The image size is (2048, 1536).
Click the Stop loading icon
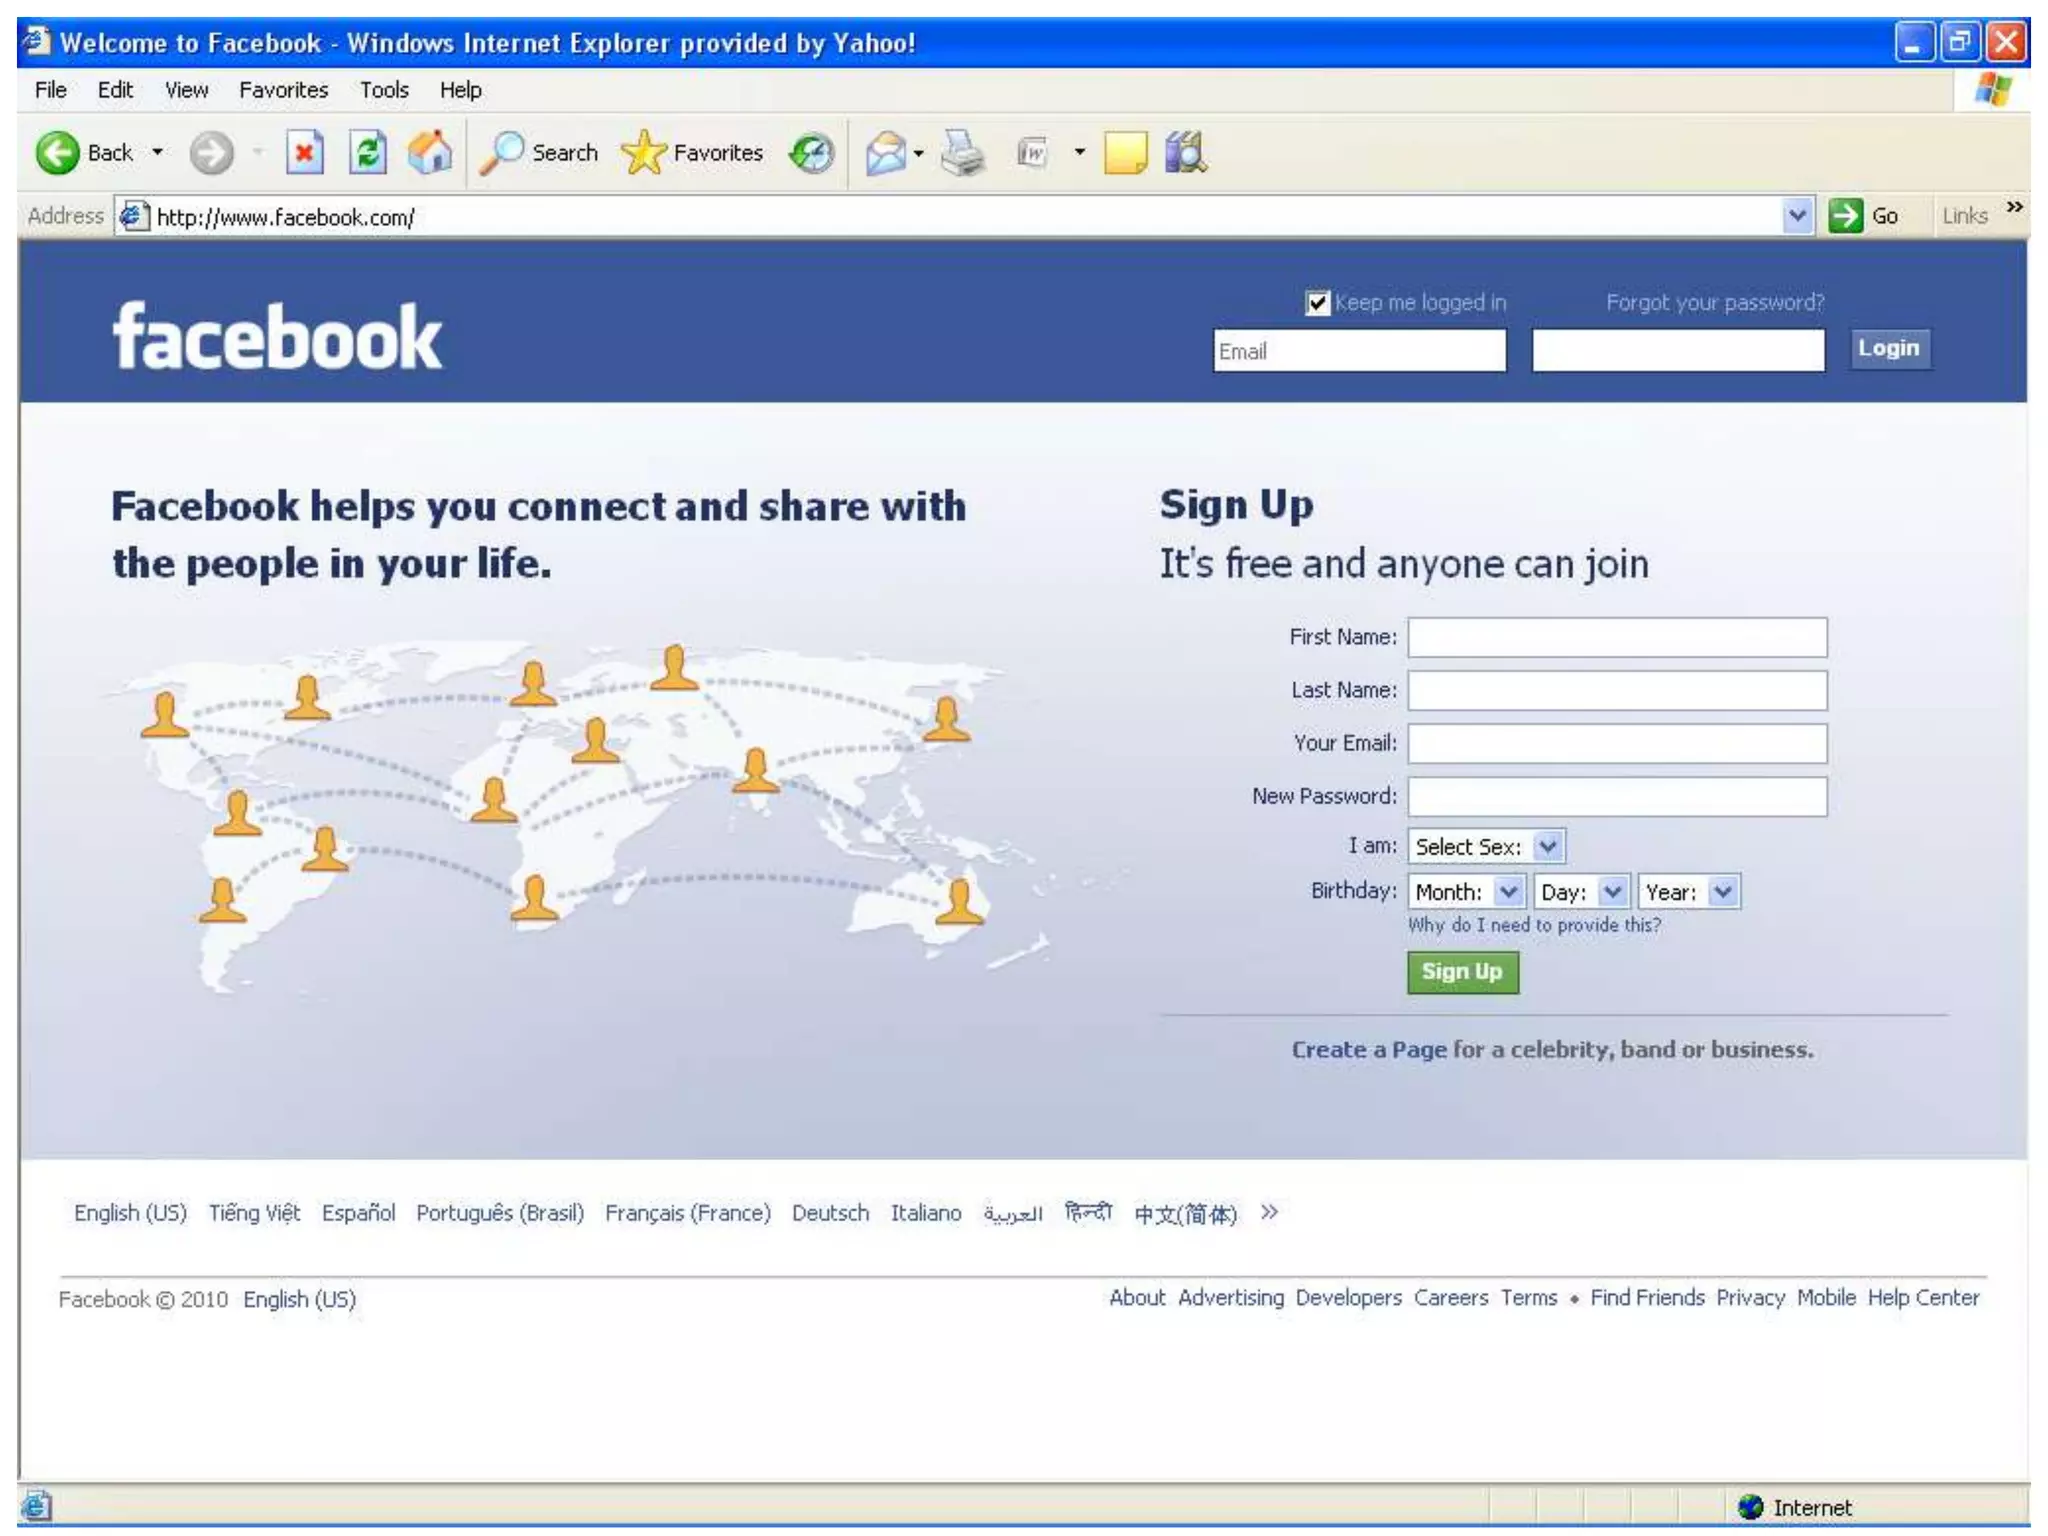304,153
